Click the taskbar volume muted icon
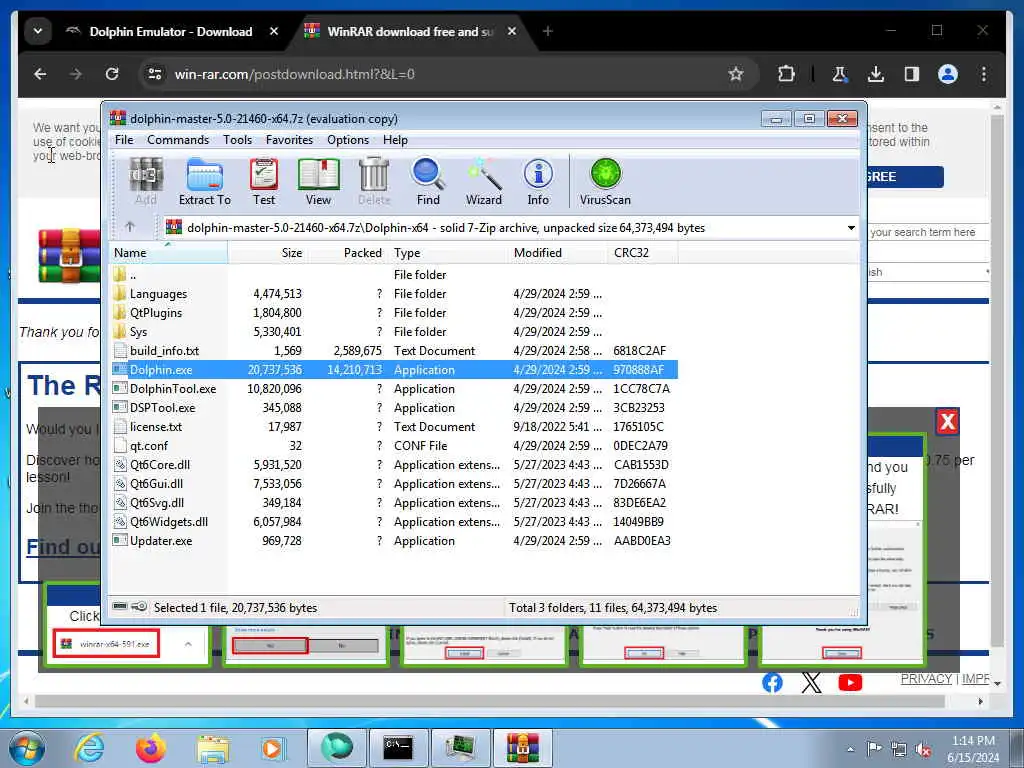1024x768 pixels. point(923,750)
